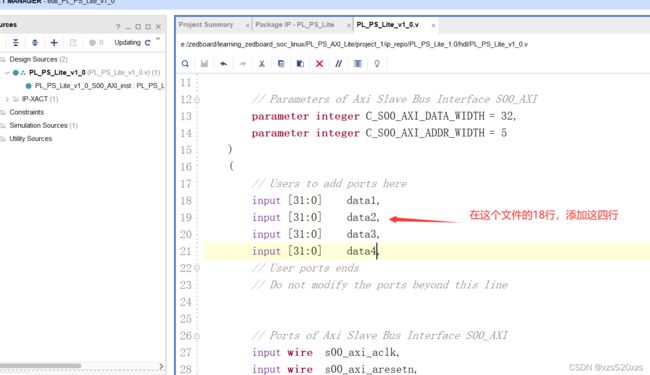Switch to Package IP - PL_PS_Lite tab
Image resolution: width=650 pixels, height=375 pixels.
[295, 25]
